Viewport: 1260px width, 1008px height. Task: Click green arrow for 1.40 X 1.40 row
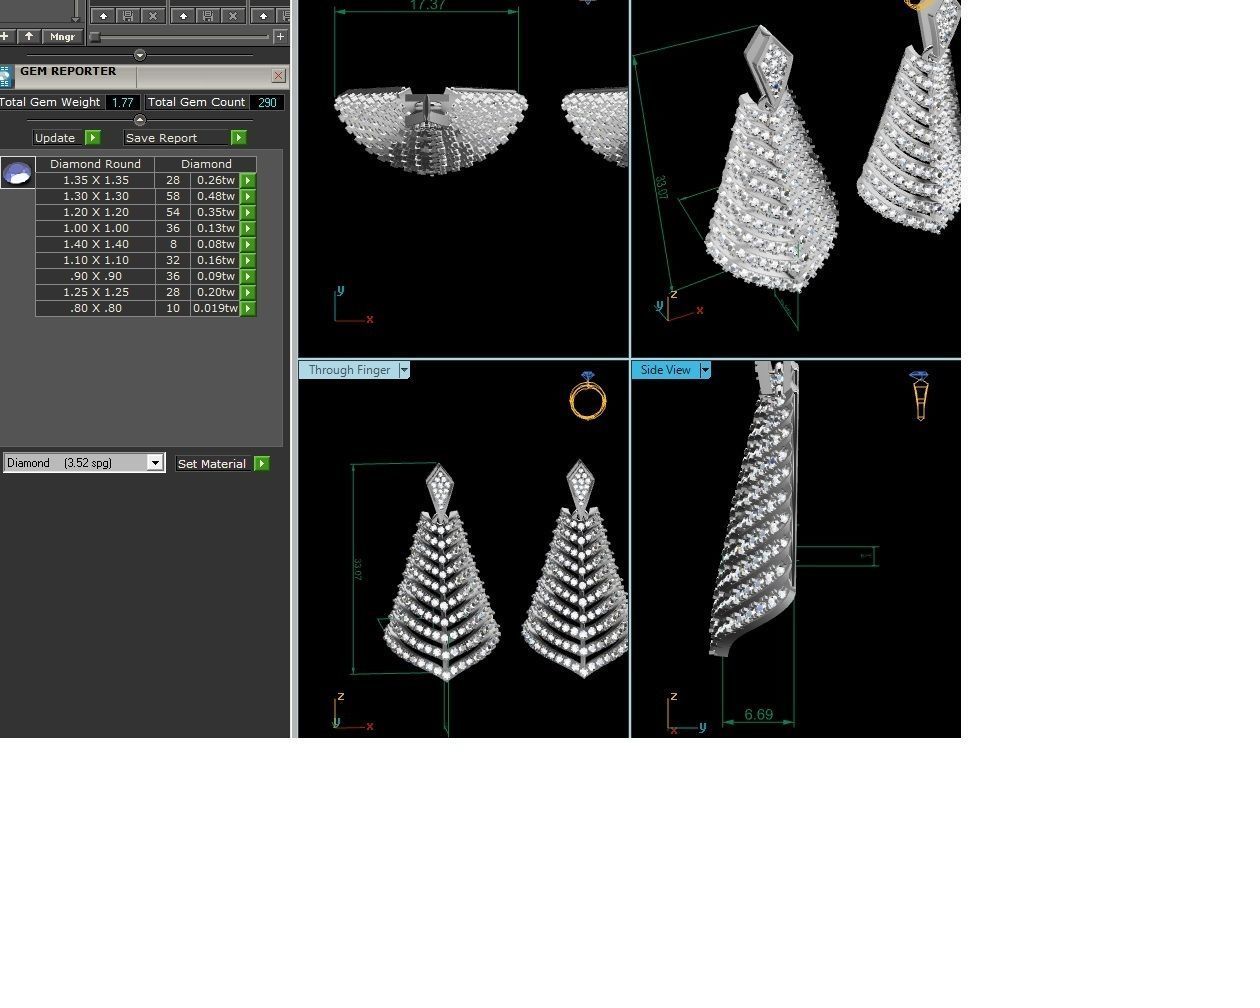[x=248, y=244]
